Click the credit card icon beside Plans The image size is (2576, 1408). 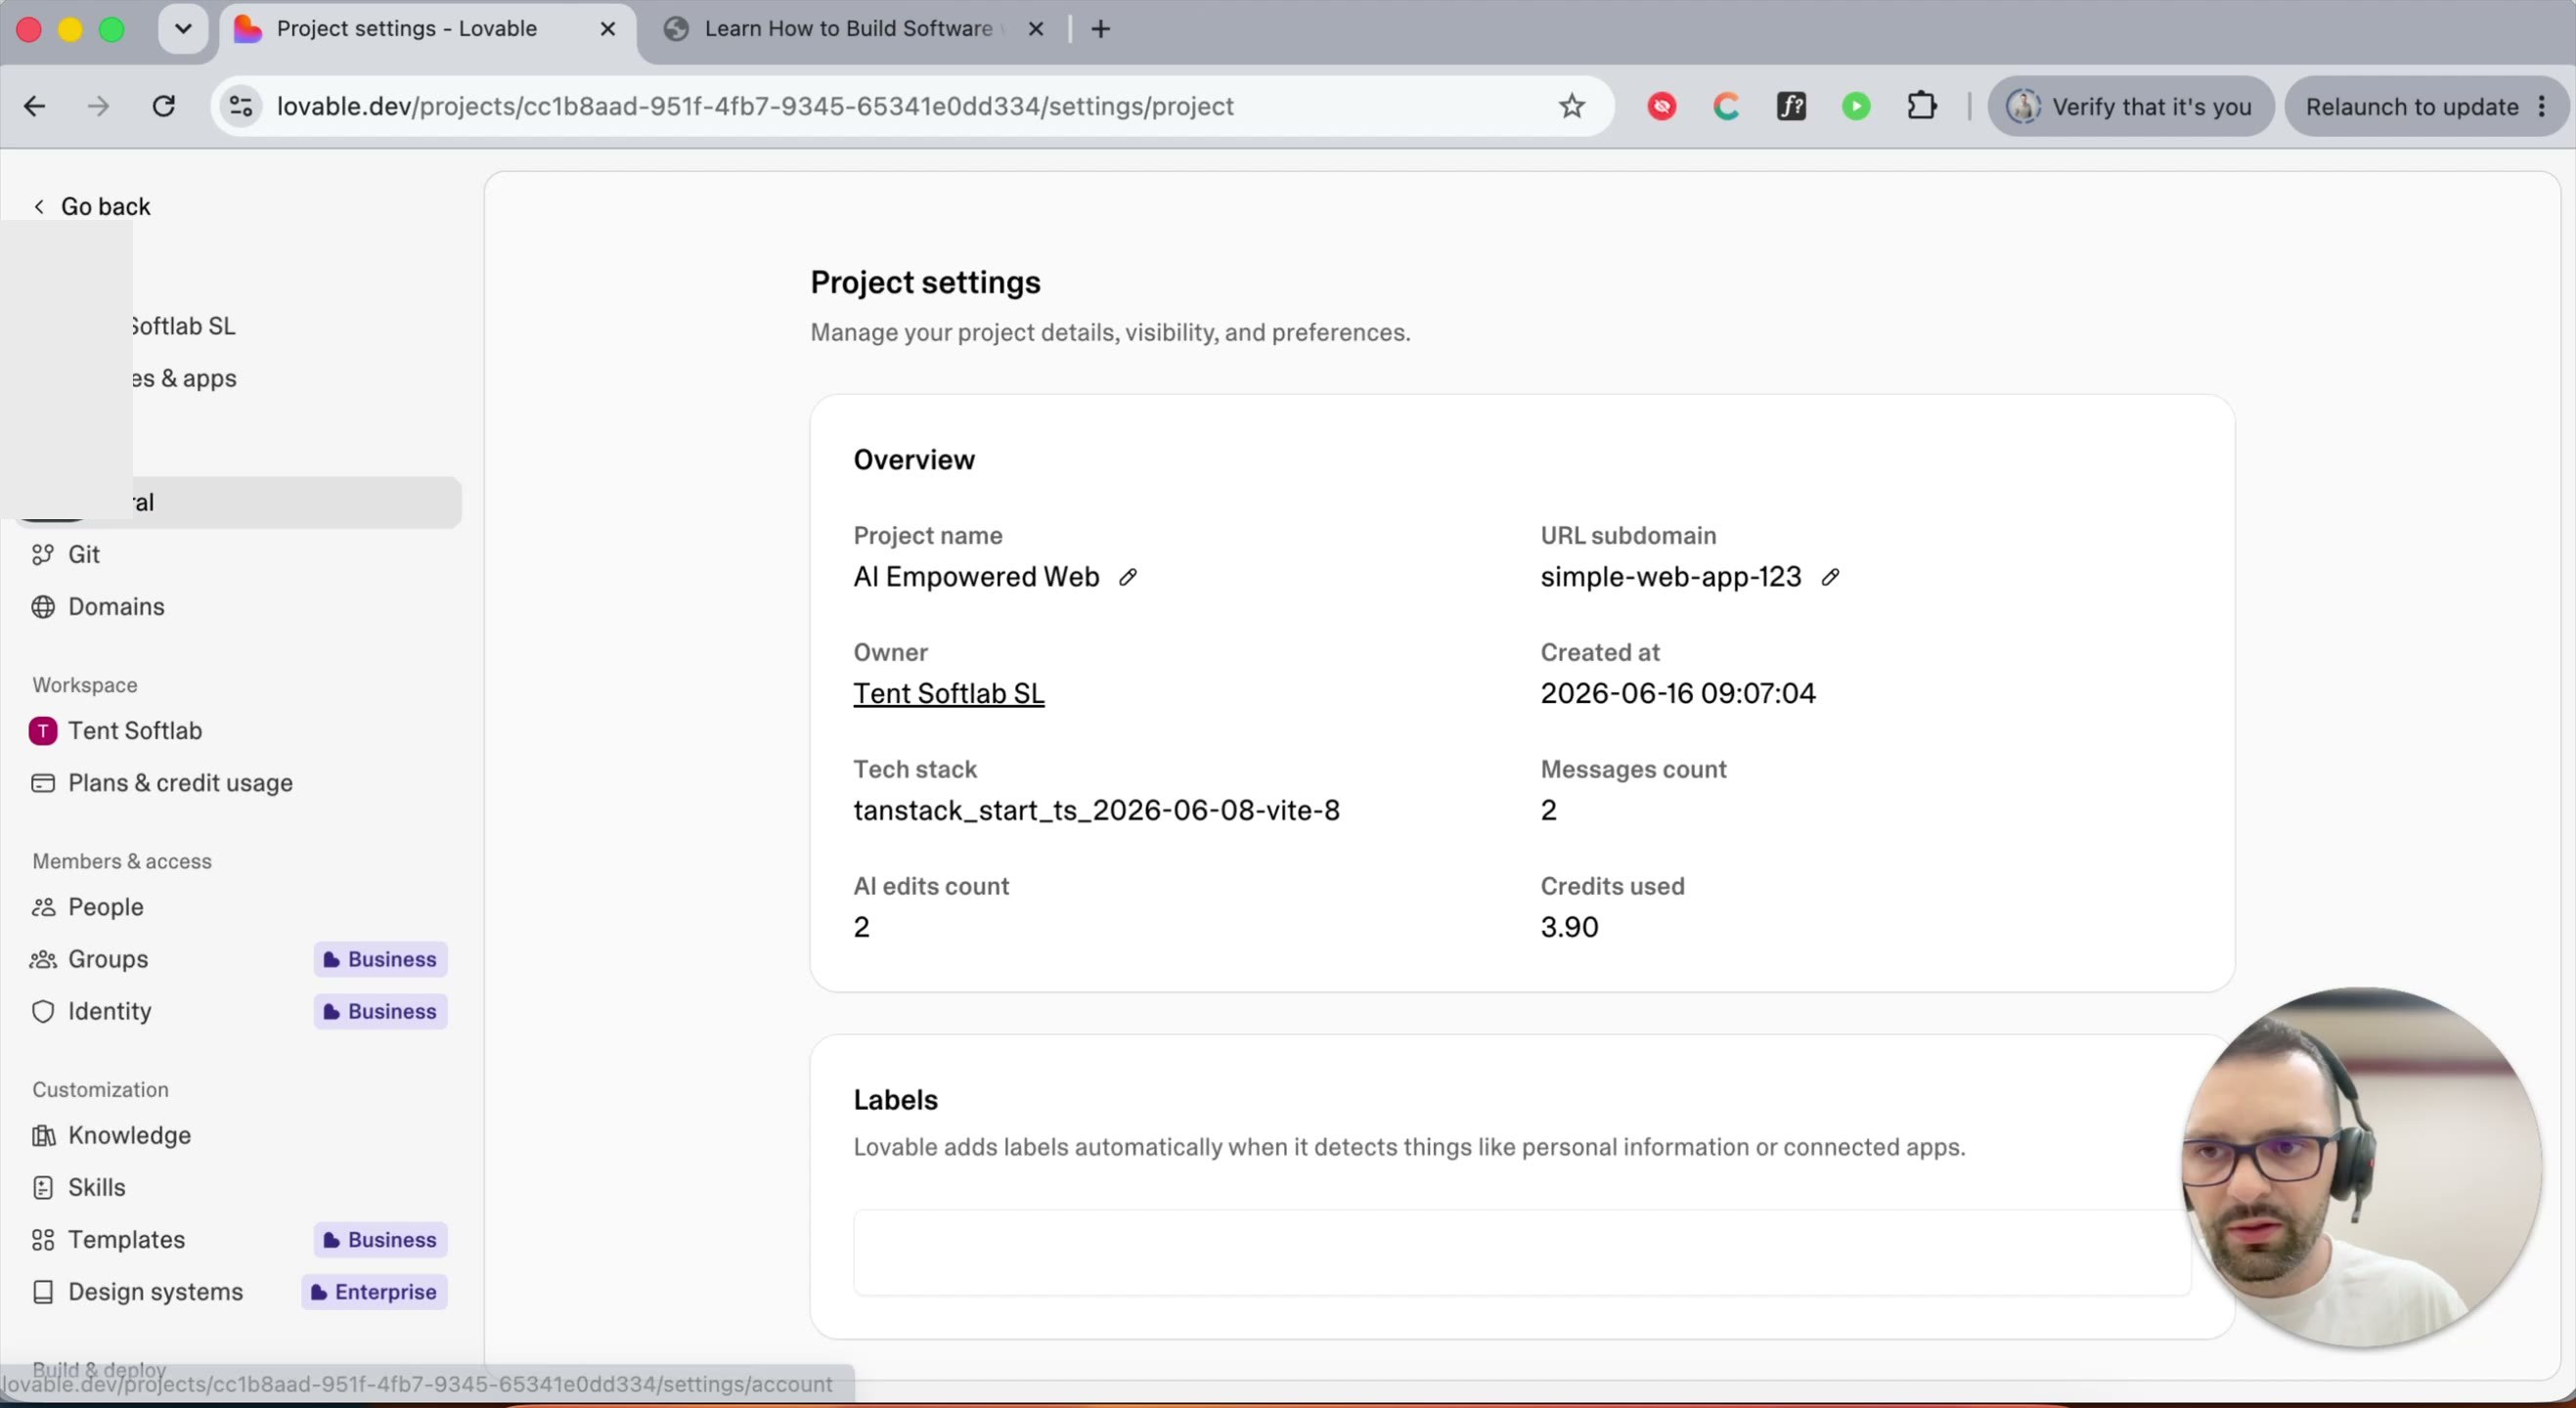(42, 783)
